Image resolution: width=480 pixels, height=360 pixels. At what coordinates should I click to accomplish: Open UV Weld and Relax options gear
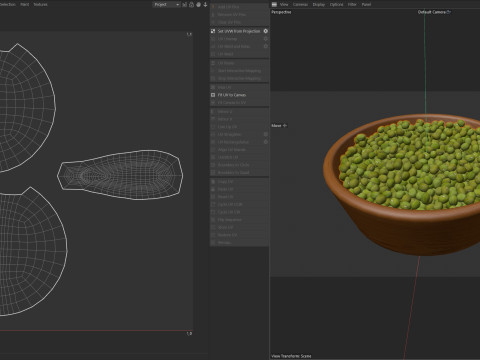pyautogui.click(x=266, y=46)
